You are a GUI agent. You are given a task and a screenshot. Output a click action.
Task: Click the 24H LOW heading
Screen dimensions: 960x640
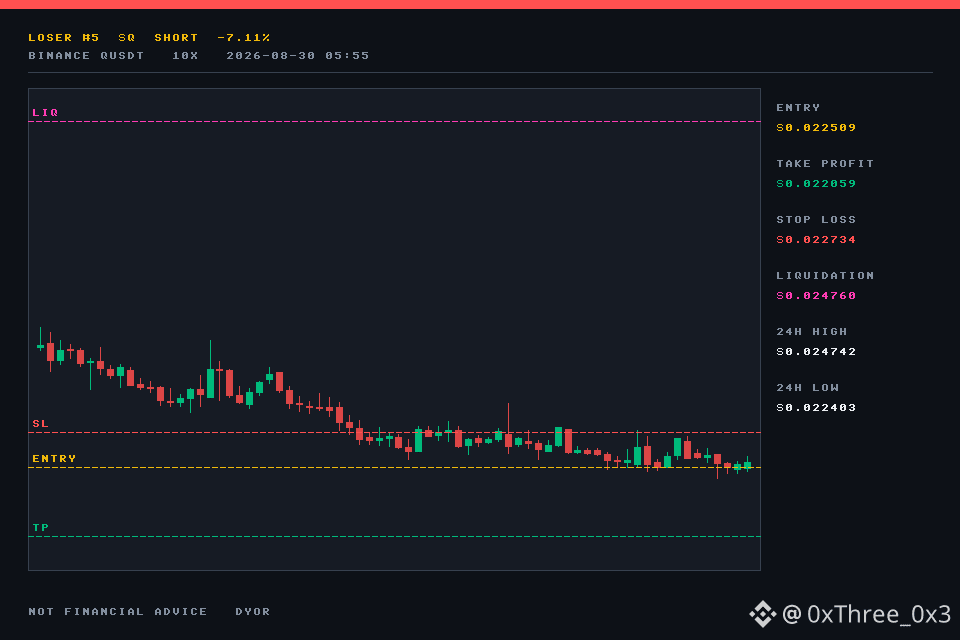point(808,388)
